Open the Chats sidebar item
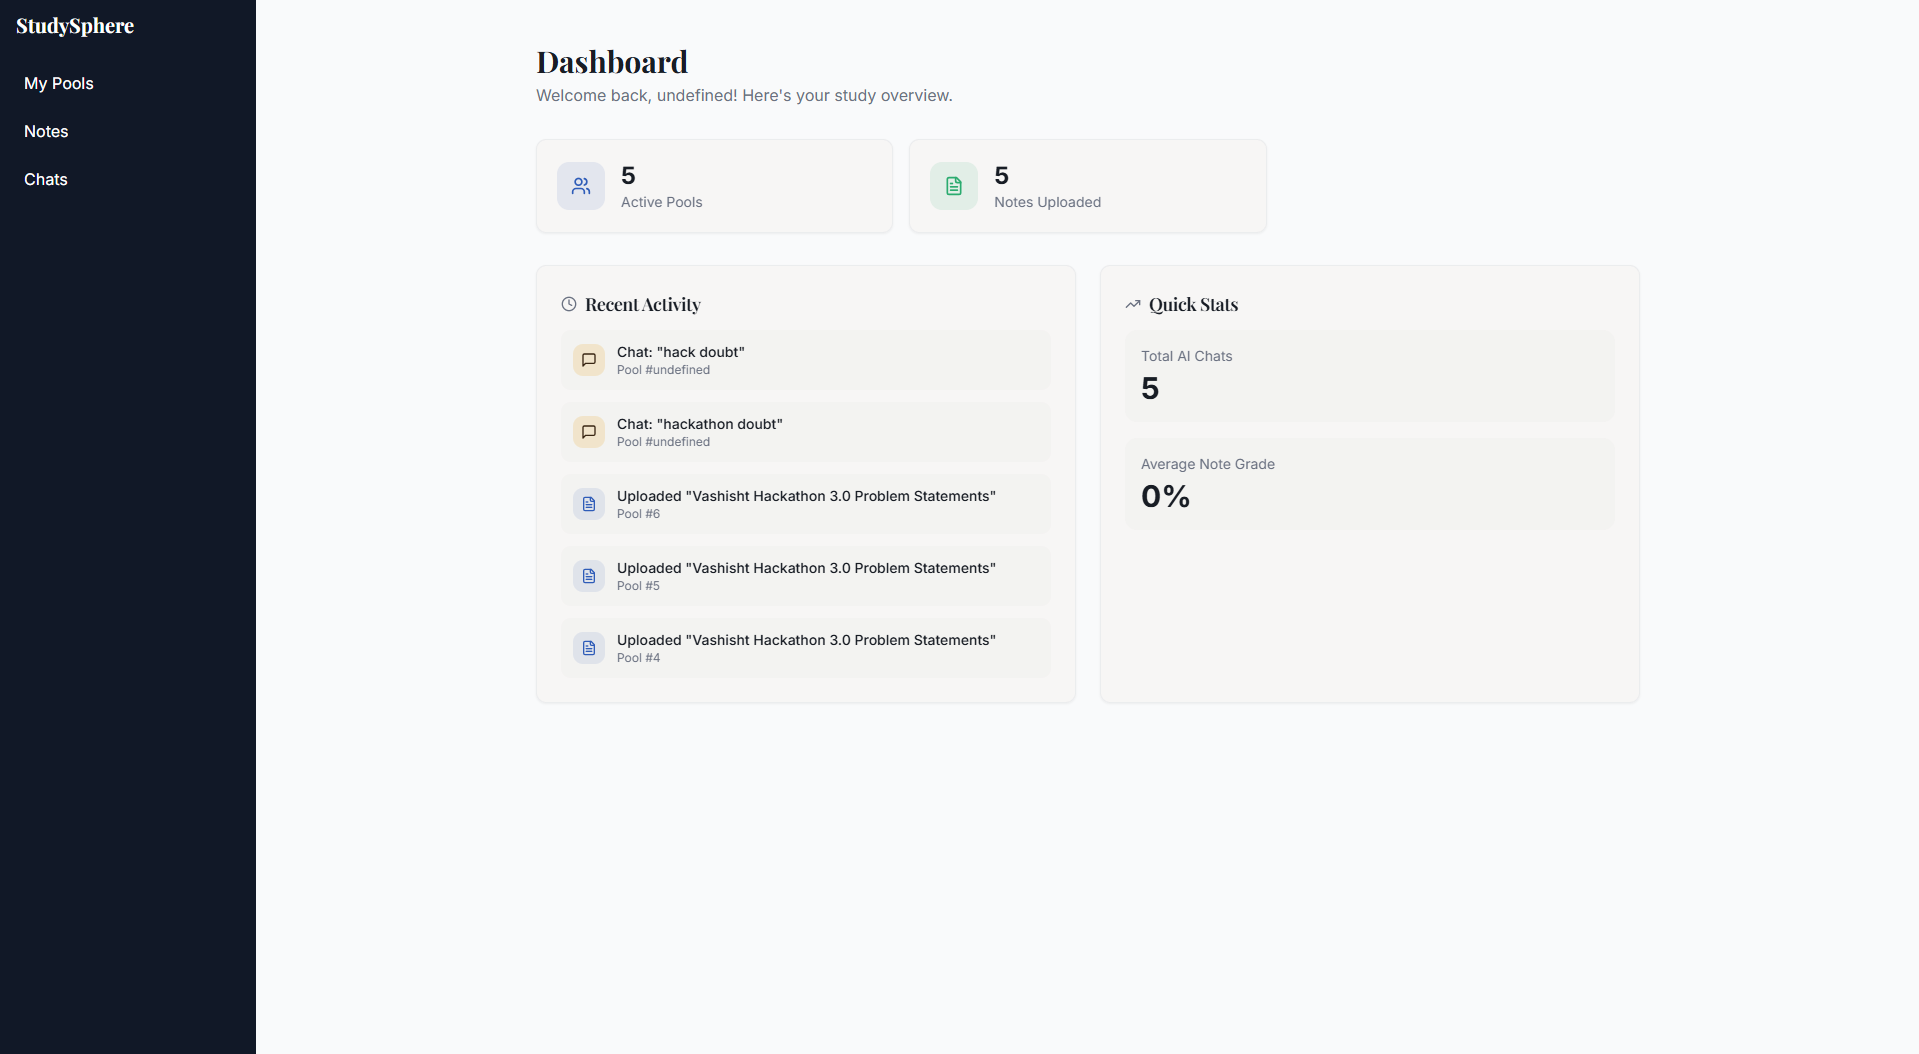Viewport: 1919px width, 1054px height. (x=46, y=179)
